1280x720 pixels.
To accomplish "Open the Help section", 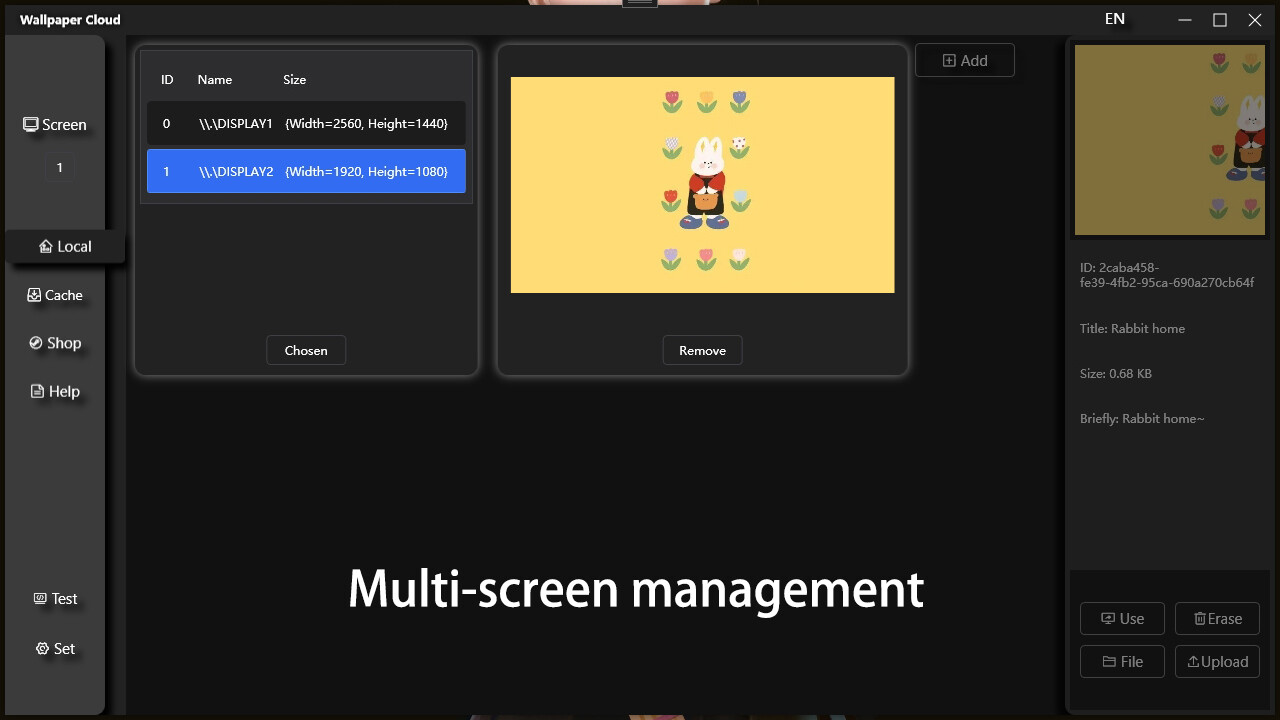I will click(x=55, y=391).
